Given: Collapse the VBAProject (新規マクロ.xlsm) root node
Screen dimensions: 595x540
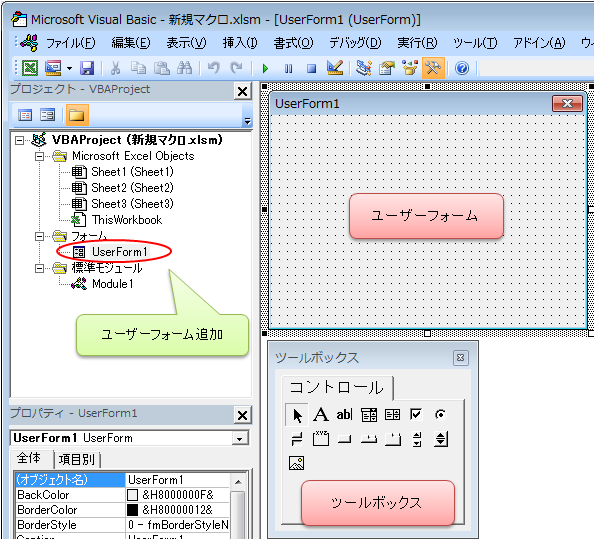Looking at the screenshot, I should point(19,140).
